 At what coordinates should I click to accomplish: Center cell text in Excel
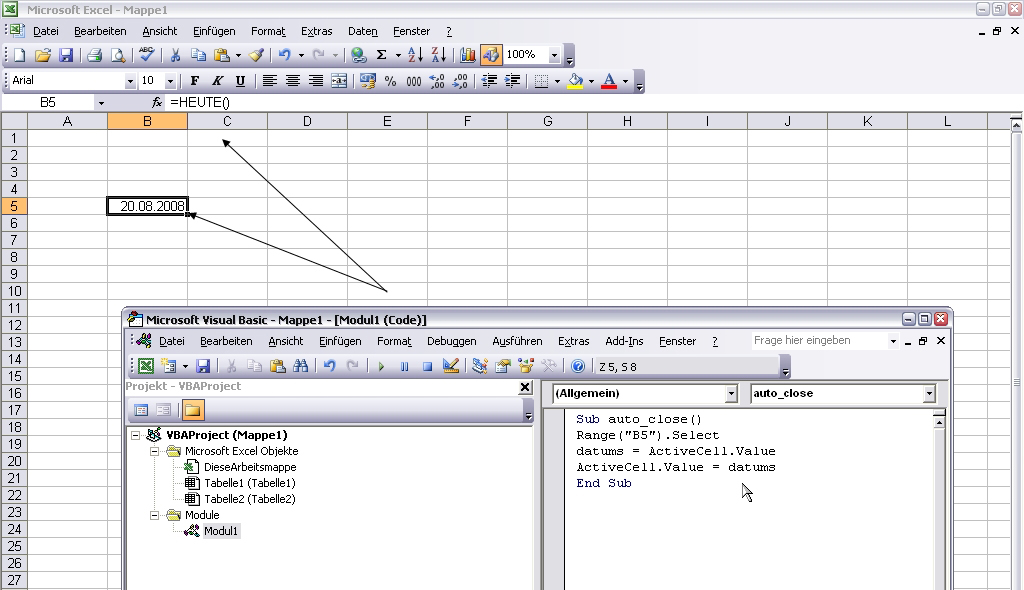(x=293, y=81)
